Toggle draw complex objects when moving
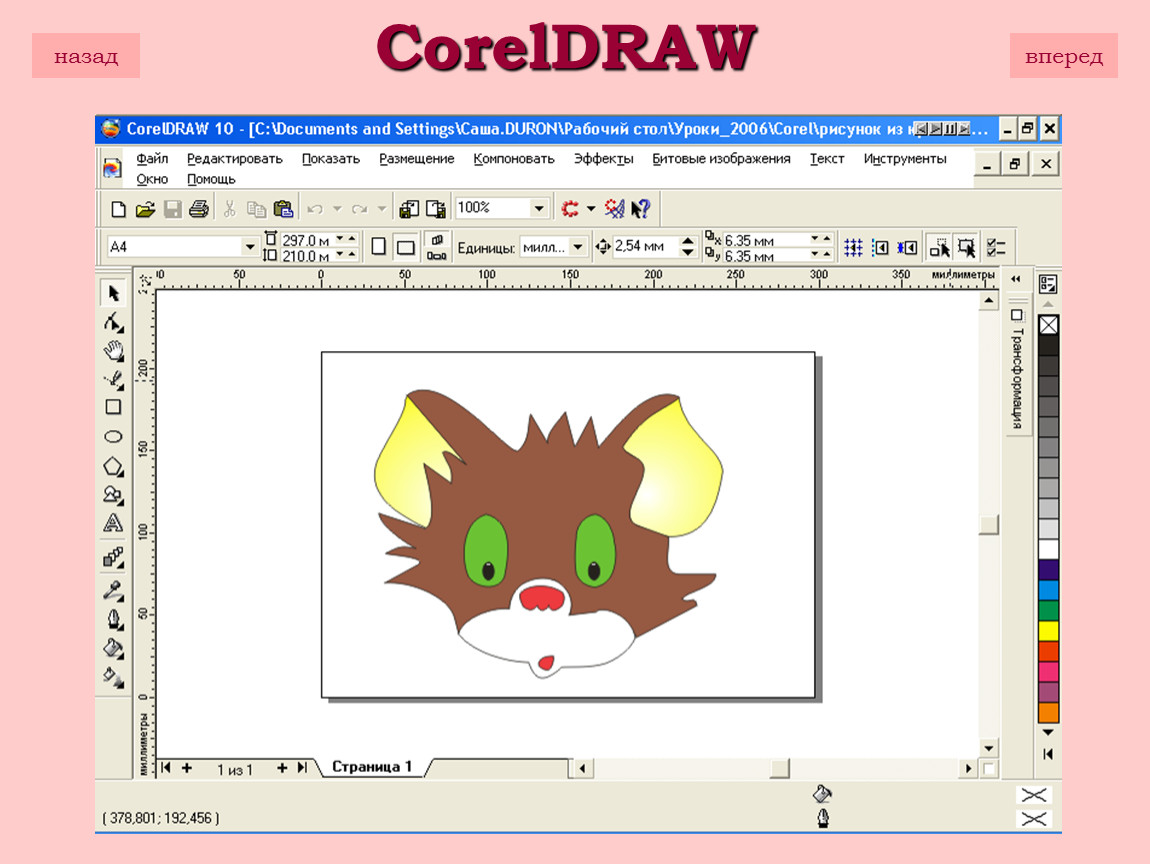Image resolution: width=1150 pixels, height=864 pixels. 940,248
